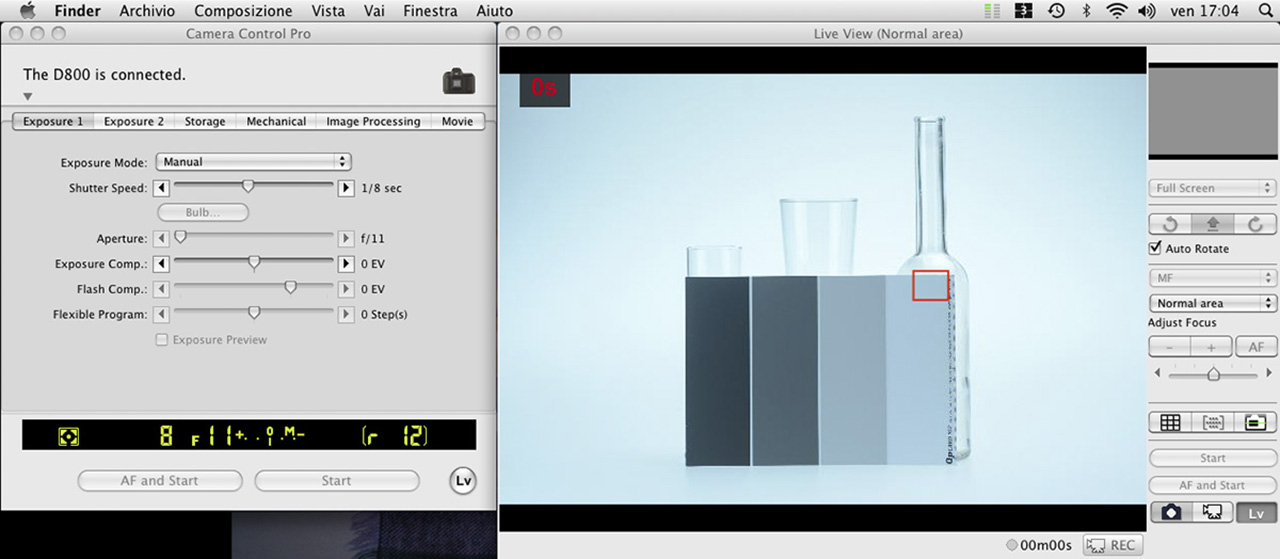
Task: Click the dark Lv button in Live View
Action: point(1257,513)
